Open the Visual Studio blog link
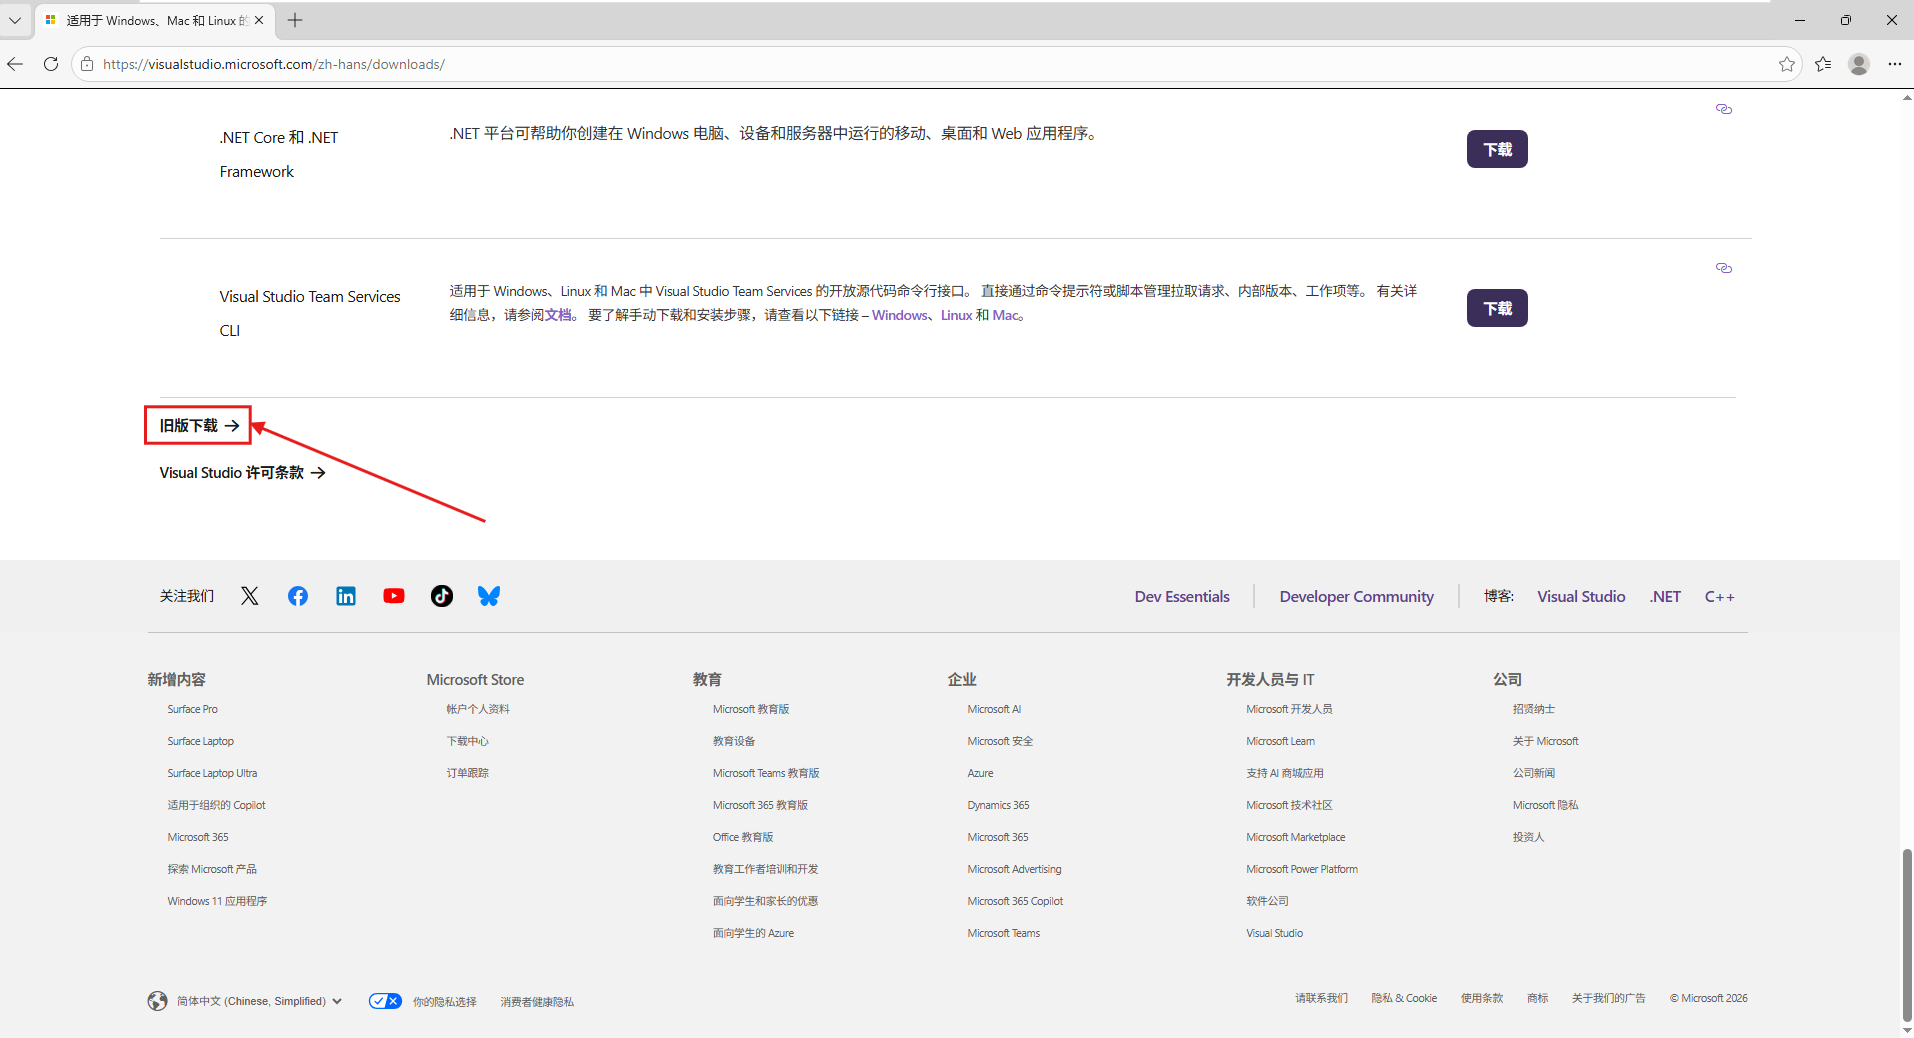The height and width of the screenshot is (1038, 1914). coord(1581,596)
